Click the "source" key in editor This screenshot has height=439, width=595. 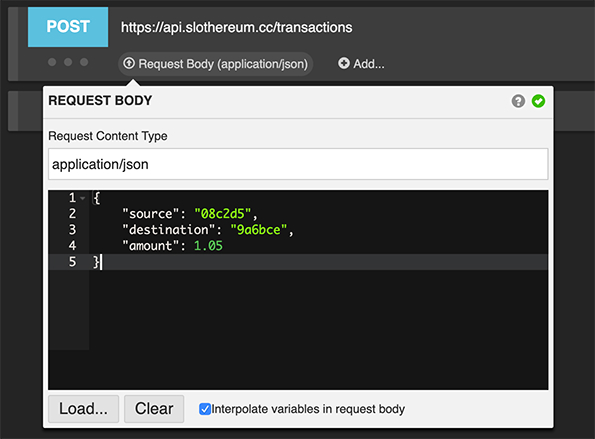pos(151,214)
